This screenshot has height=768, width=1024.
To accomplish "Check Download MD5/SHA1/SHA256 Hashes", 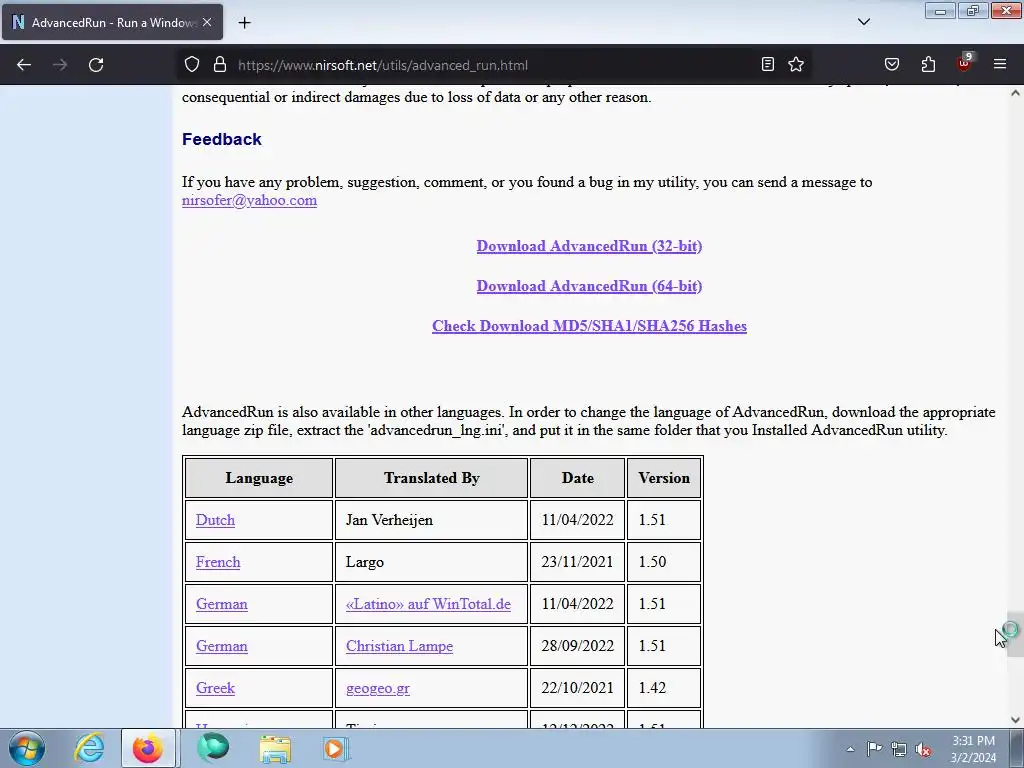I will pyautogui.click(x=589, y=326).
